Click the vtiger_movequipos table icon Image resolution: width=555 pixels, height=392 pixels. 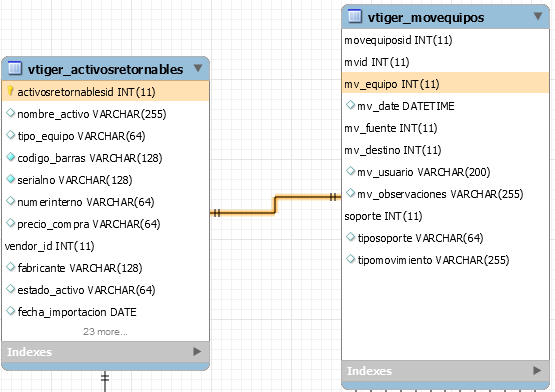355,16
